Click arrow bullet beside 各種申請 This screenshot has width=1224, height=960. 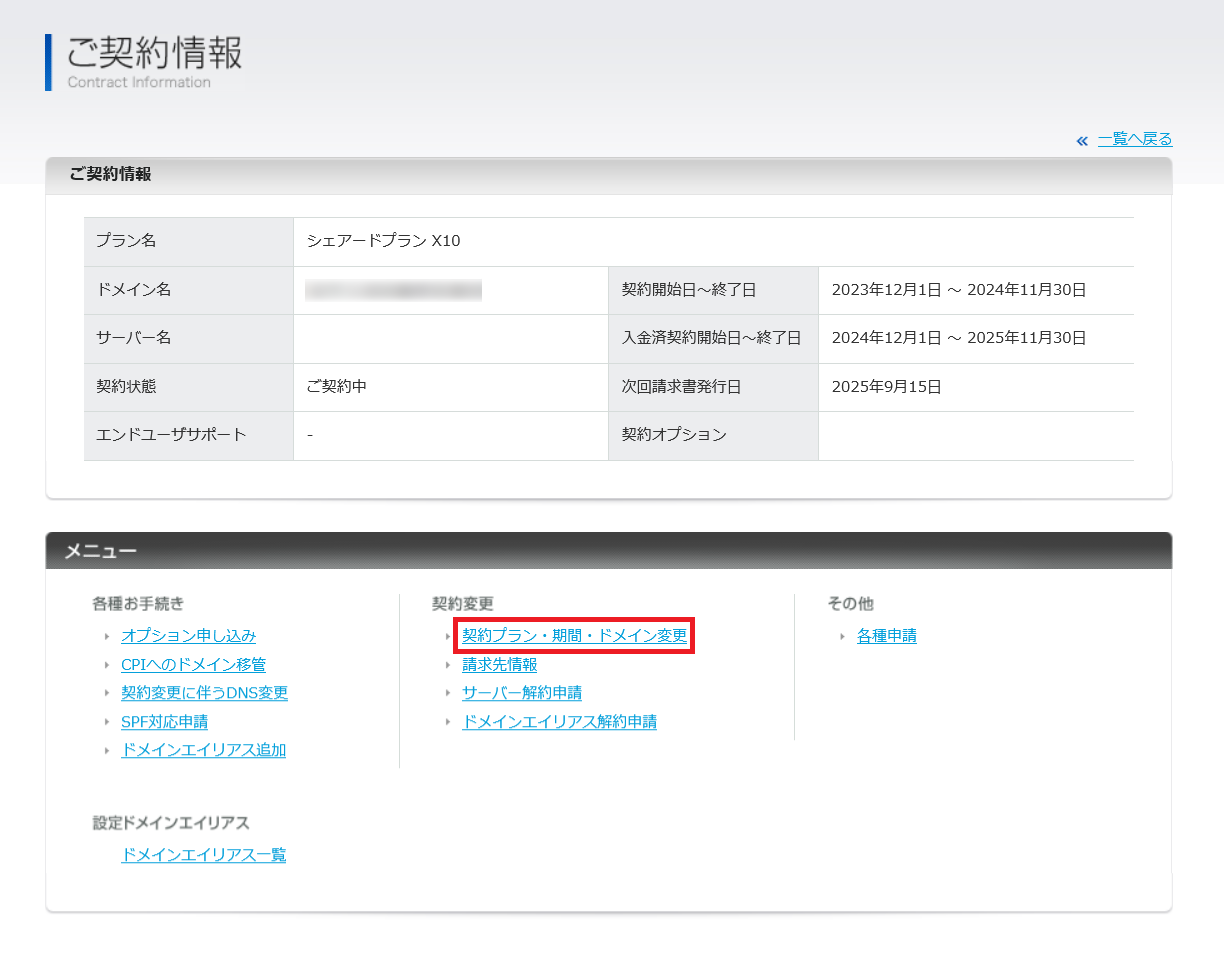pos(843,636)
